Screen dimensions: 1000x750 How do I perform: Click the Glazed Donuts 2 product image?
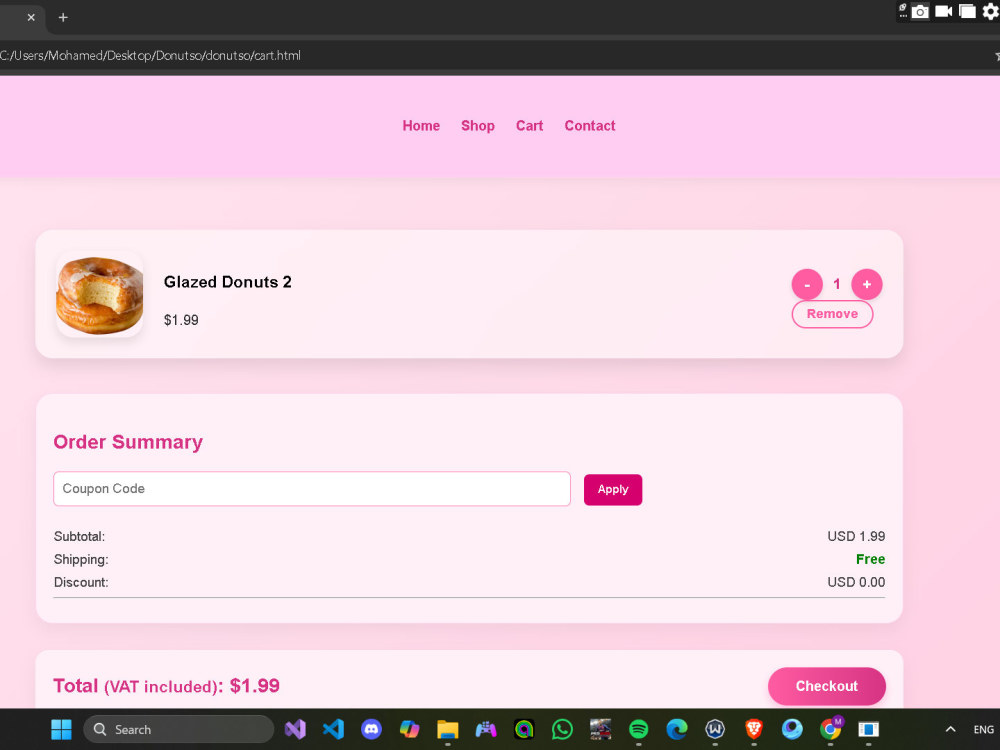pos(99,294)
